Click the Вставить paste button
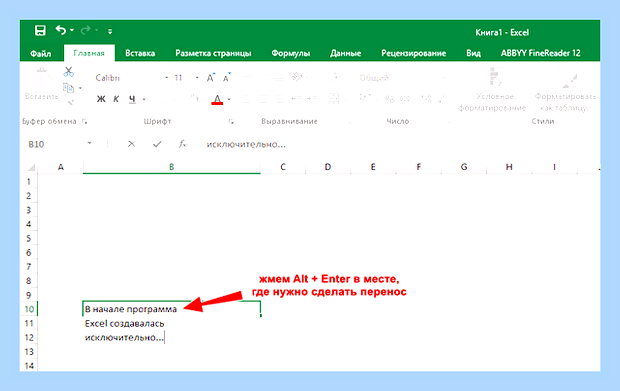 coord(42,84)
